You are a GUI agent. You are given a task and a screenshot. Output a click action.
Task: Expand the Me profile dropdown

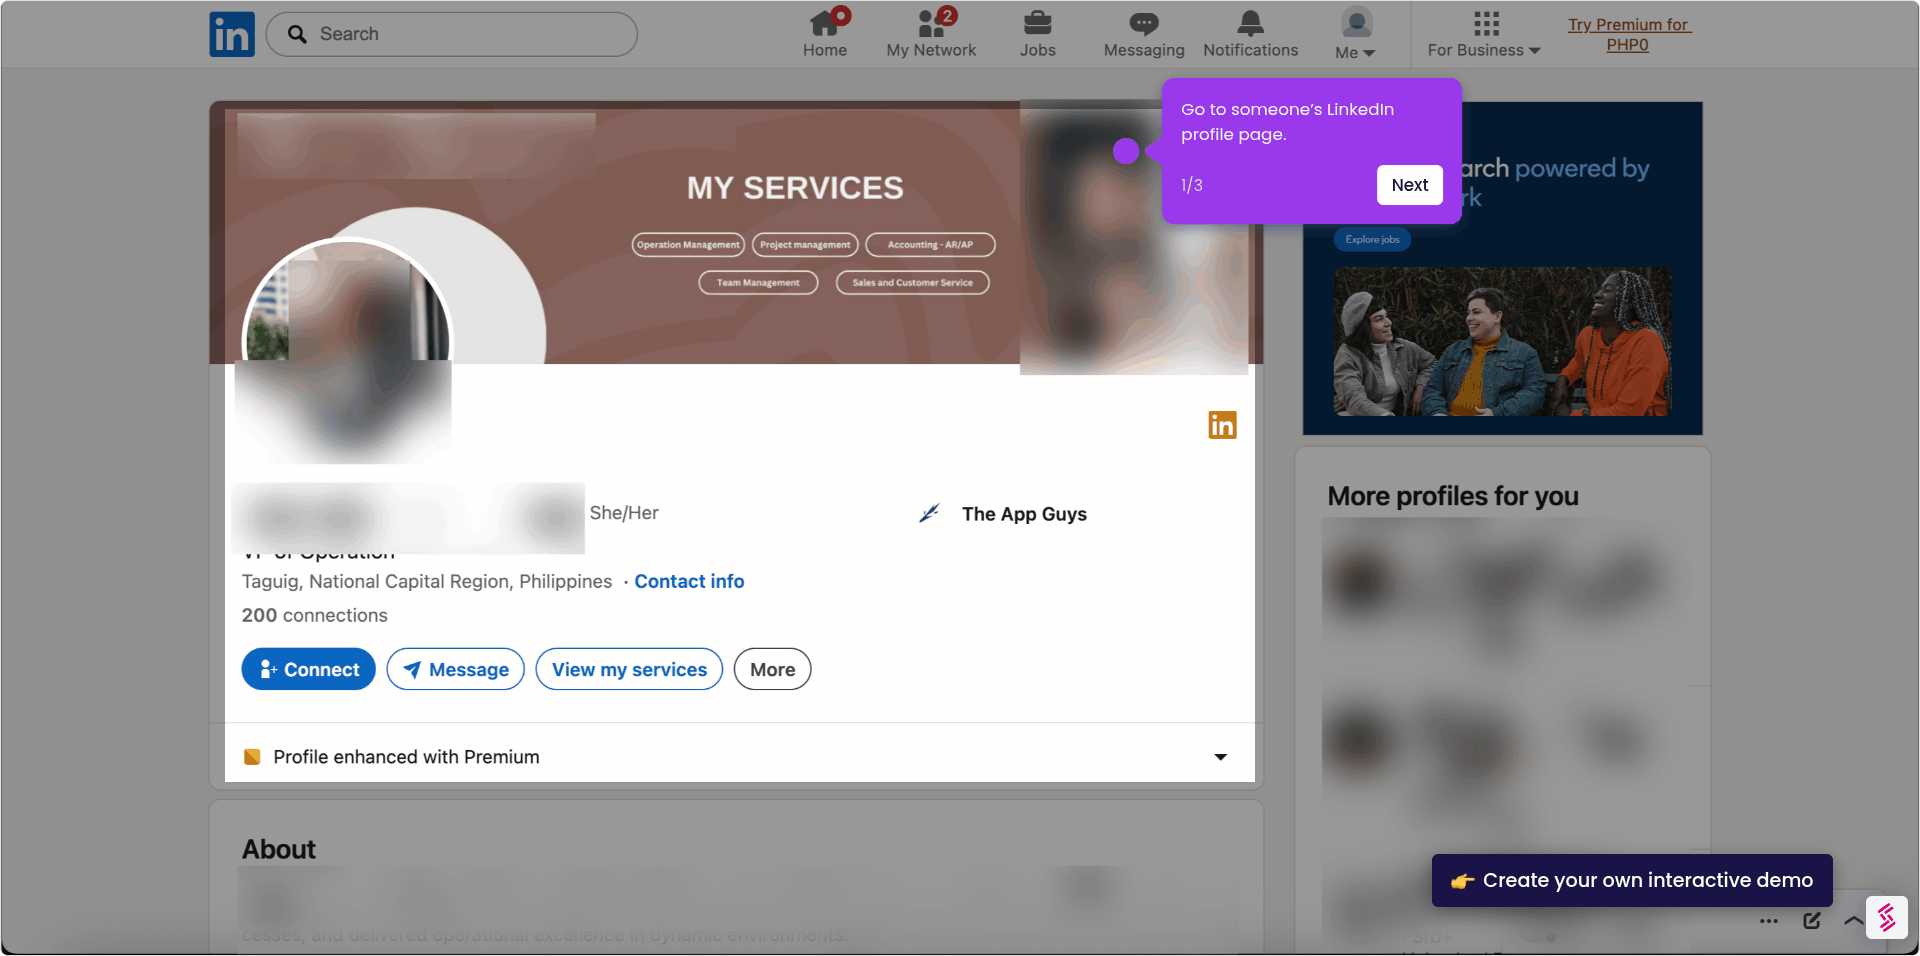pyautogui.click(x=1356, y=34)
